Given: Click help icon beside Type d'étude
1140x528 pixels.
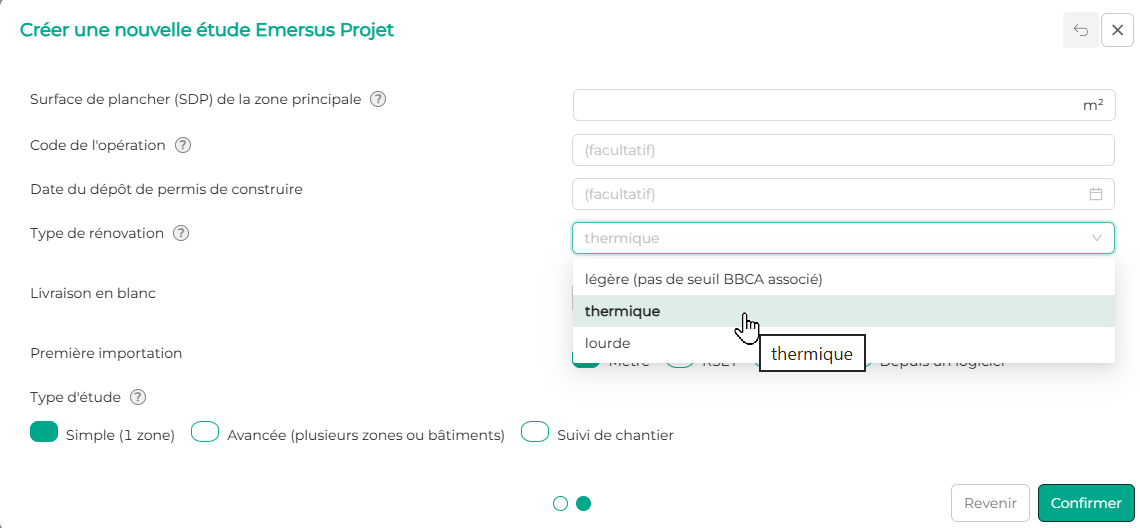Looking at the screenshot, I should [x=138, y=397].
